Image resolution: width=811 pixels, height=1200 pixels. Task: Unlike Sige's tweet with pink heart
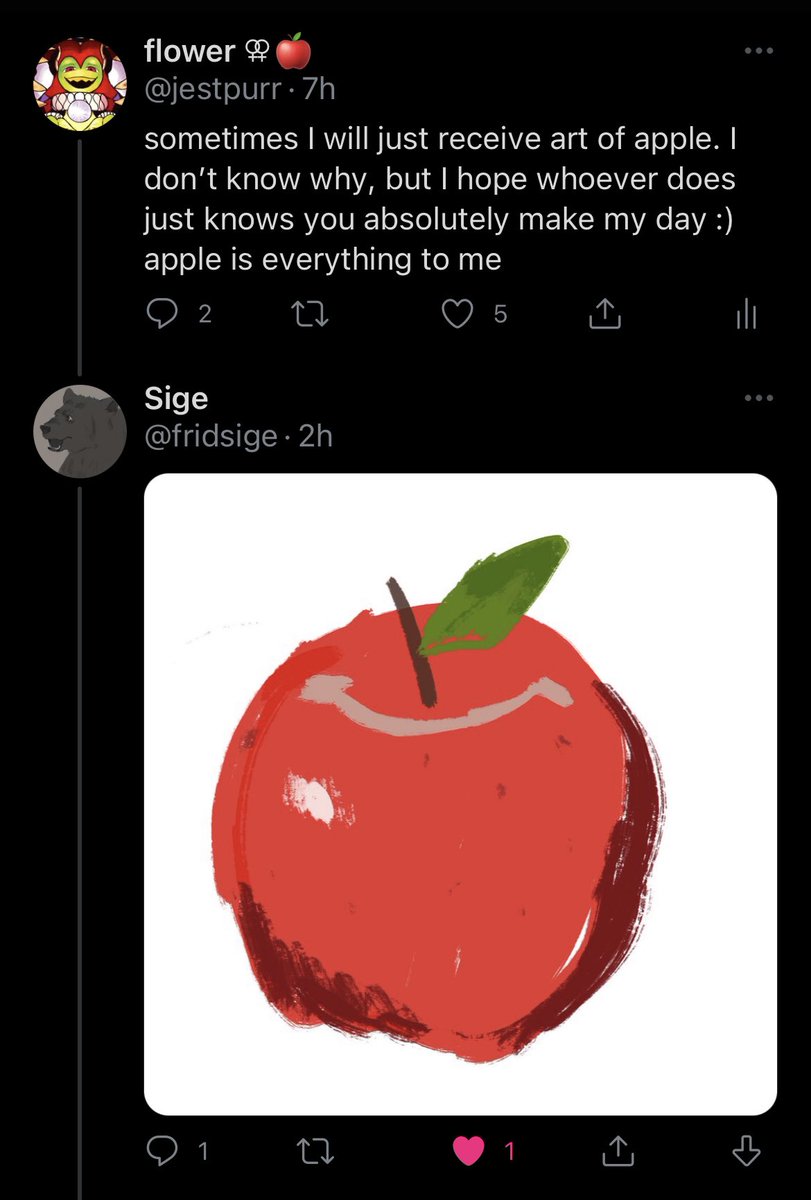(x=483, y=1152)
